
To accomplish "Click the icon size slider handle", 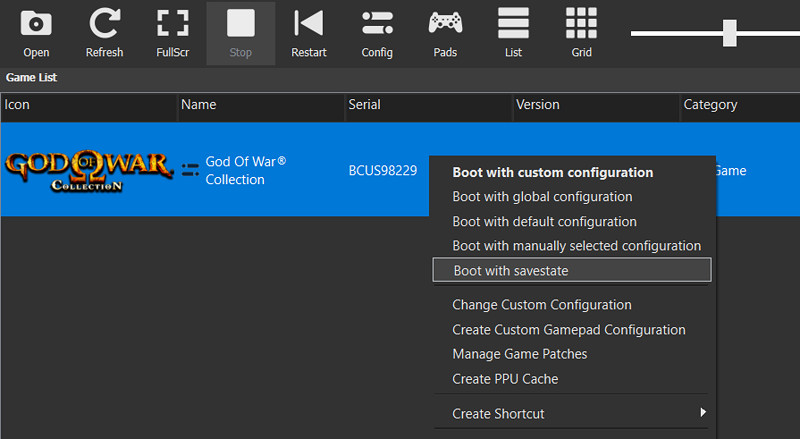I will 729,32.
